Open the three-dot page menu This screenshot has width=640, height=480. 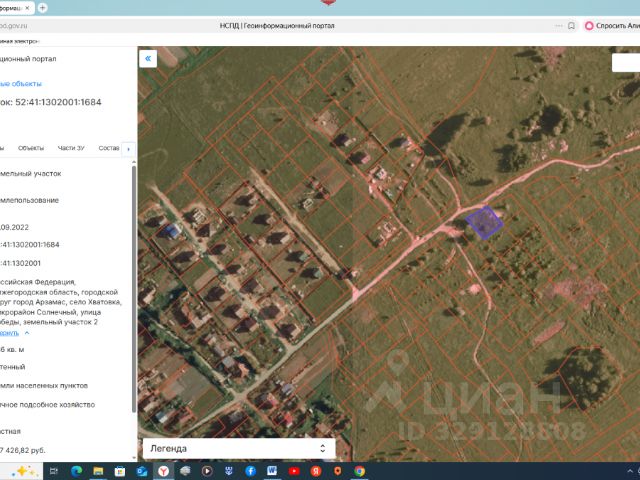pyautogui.click(x=558, y=26)
